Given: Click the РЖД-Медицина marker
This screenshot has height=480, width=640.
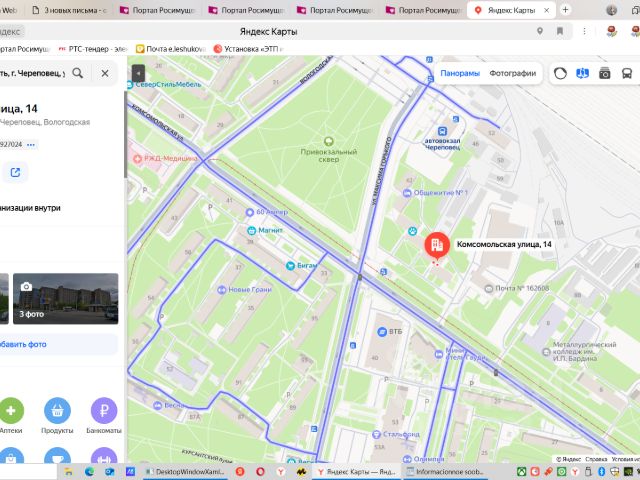Looking at the screenshot, I should (138, 158).
